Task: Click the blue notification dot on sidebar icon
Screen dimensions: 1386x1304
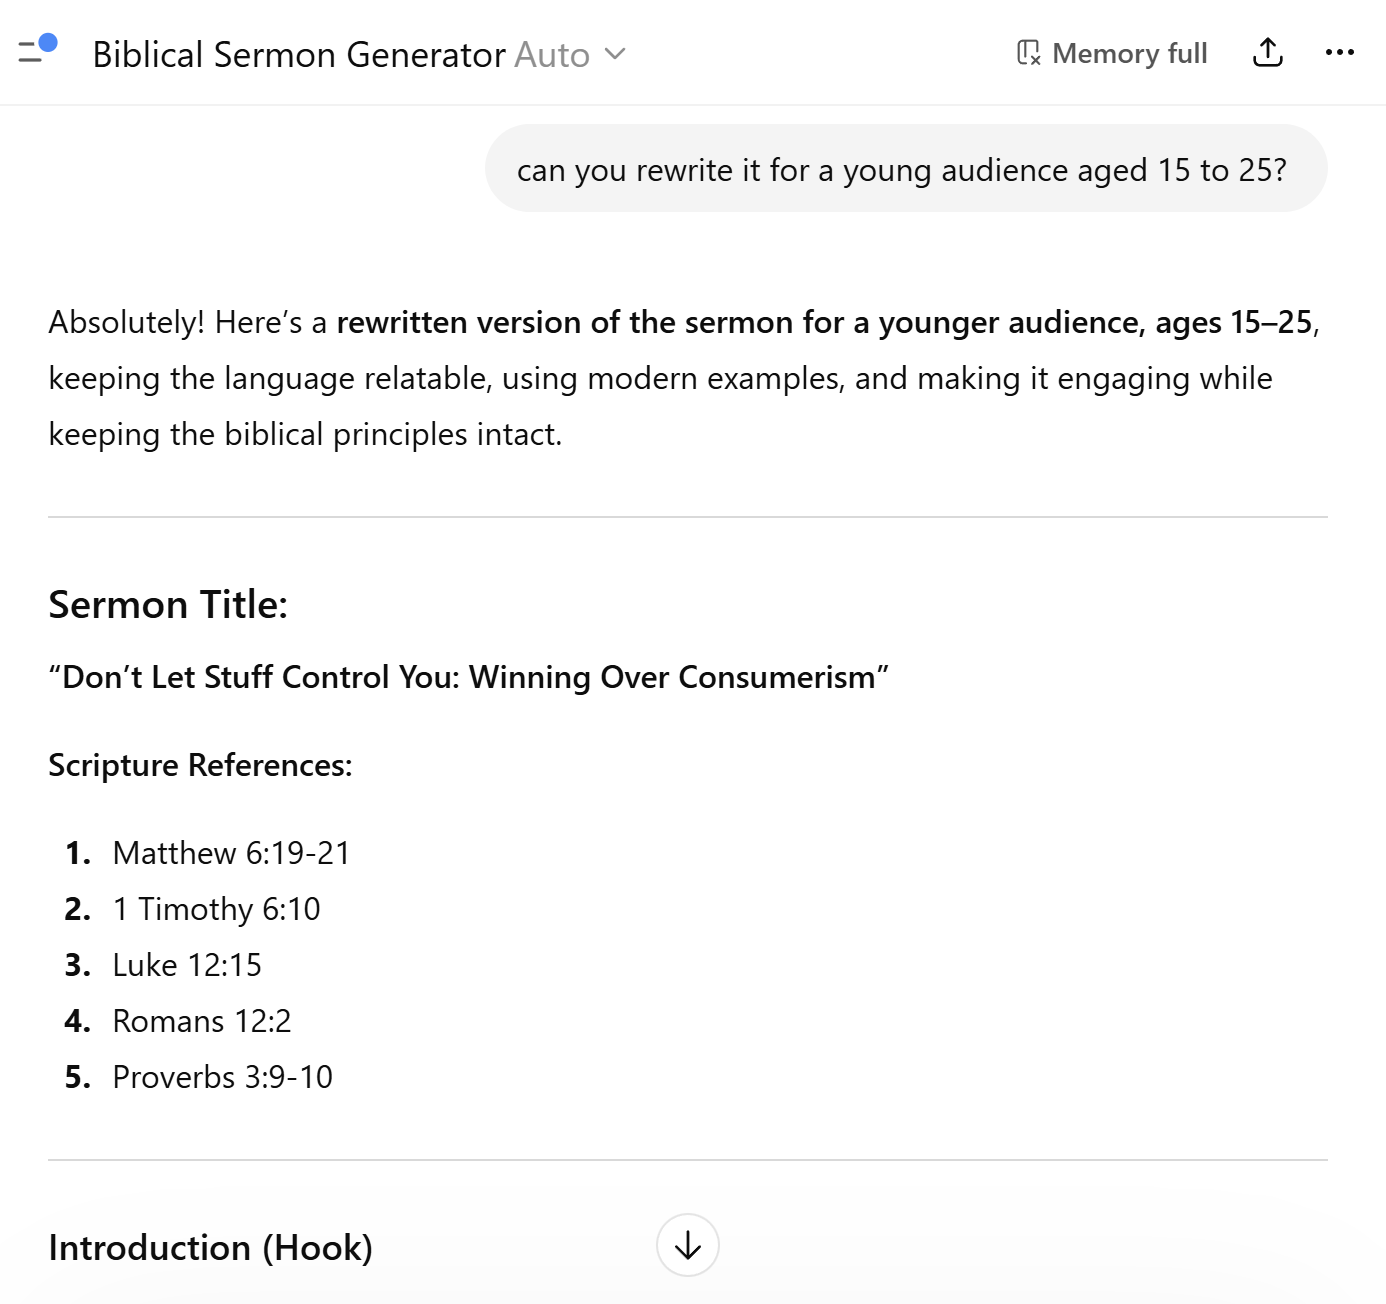Action: point(47,43)
